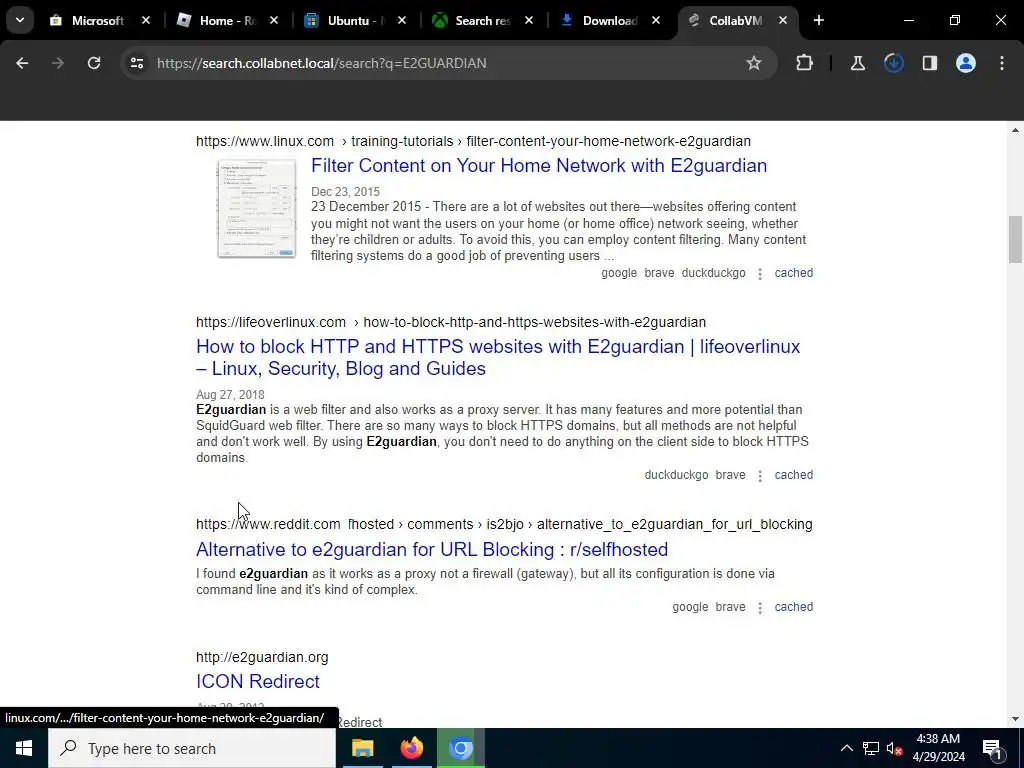Open the linux.com result thumbnail image

tap(256, 208)
